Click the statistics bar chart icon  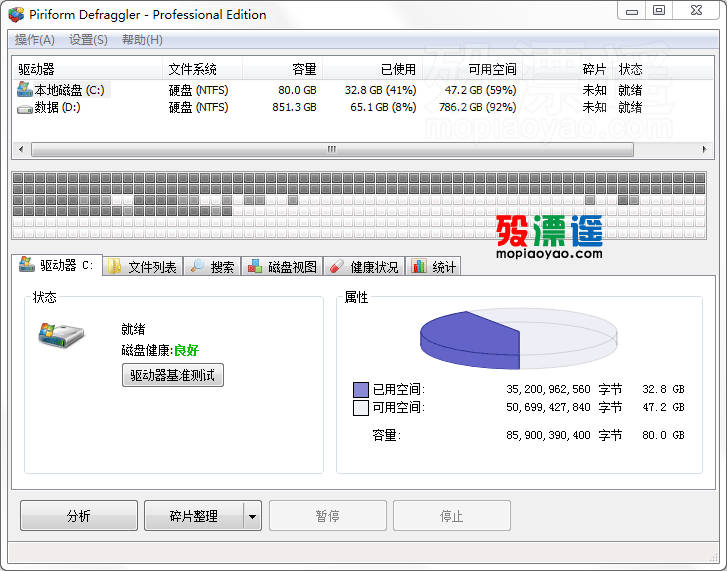click(419, 266)
